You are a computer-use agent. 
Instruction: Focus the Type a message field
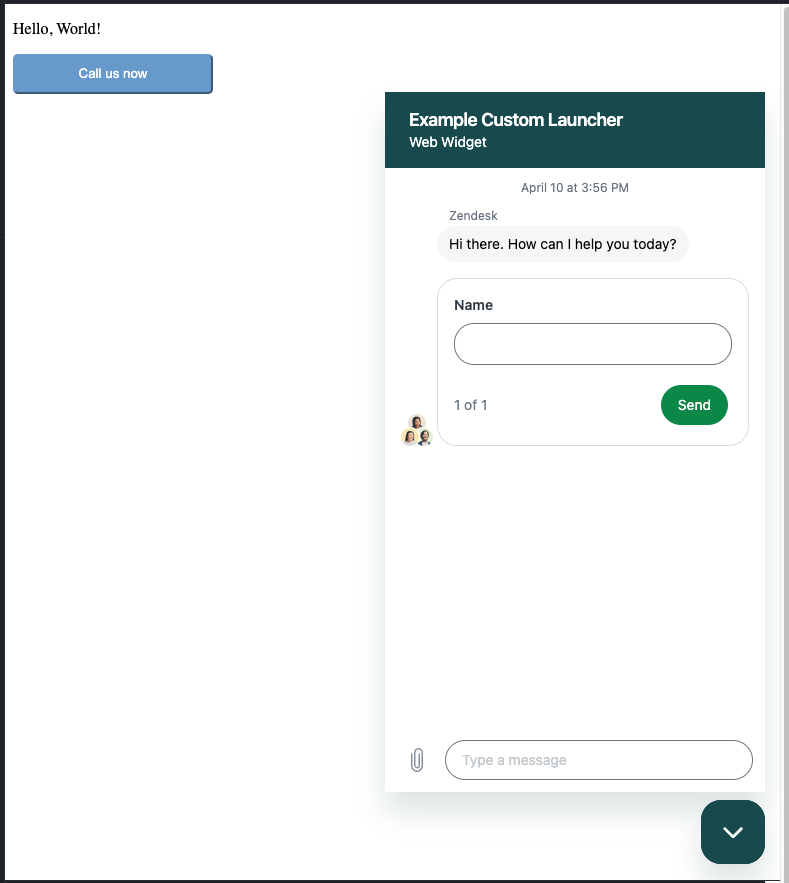click(599, 760)
